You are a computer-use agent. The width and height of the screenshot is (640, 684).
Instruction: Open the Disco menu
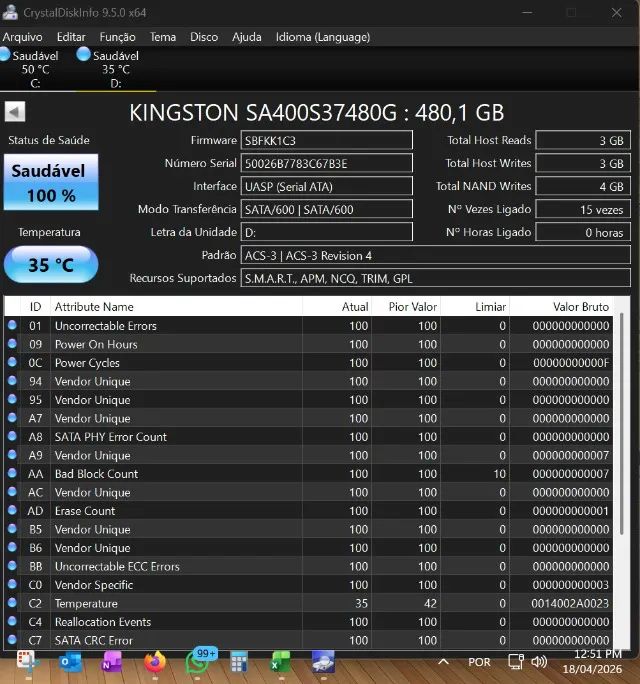(204, 37)
